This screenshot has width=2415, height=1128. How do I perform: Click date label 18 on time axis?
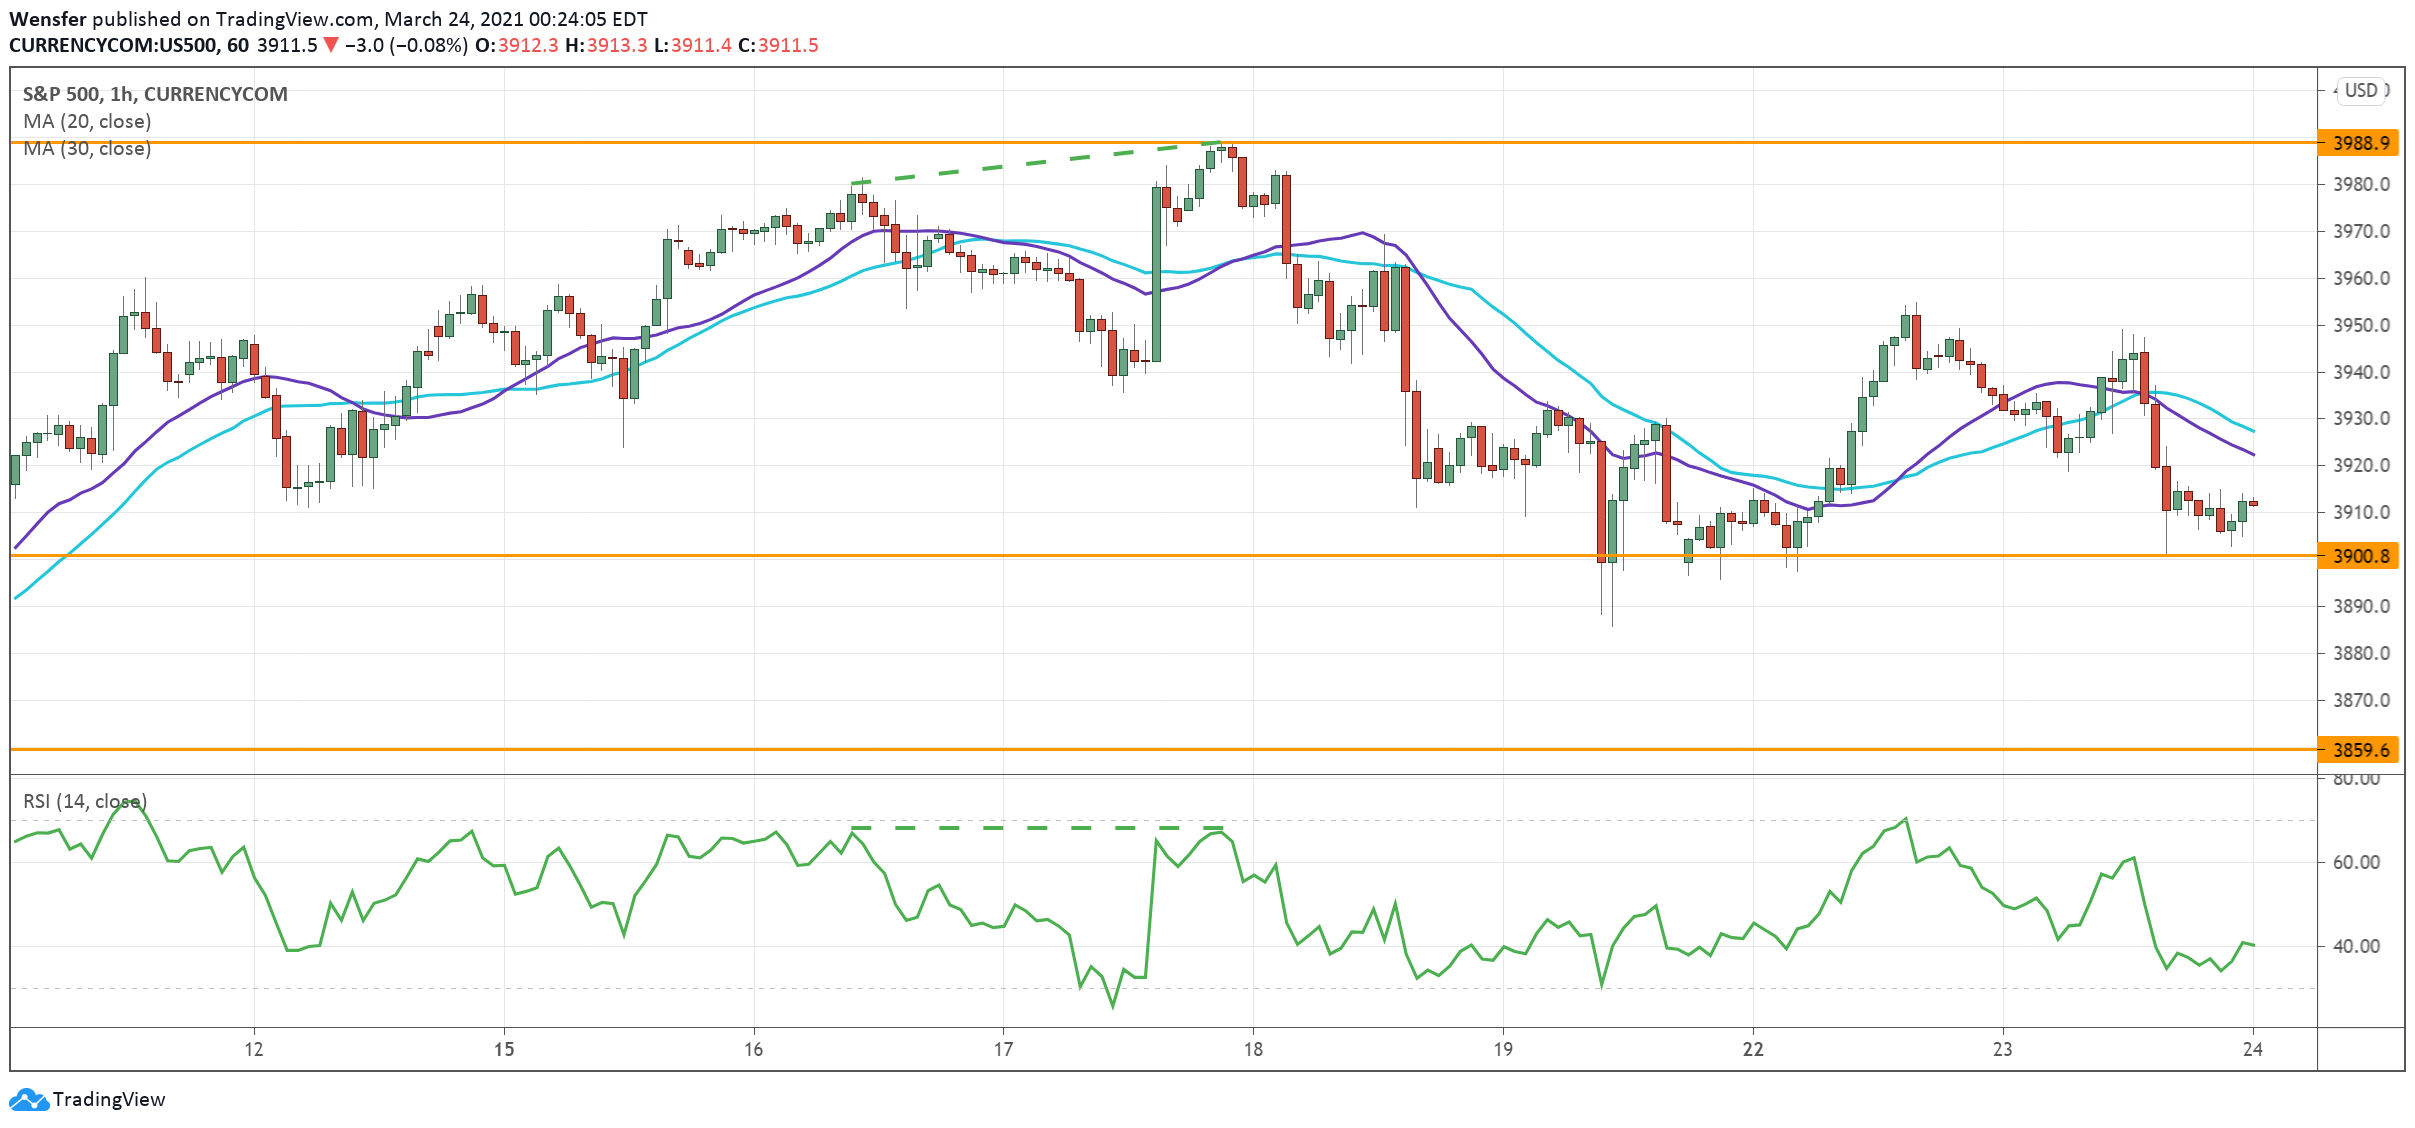1252,1049
